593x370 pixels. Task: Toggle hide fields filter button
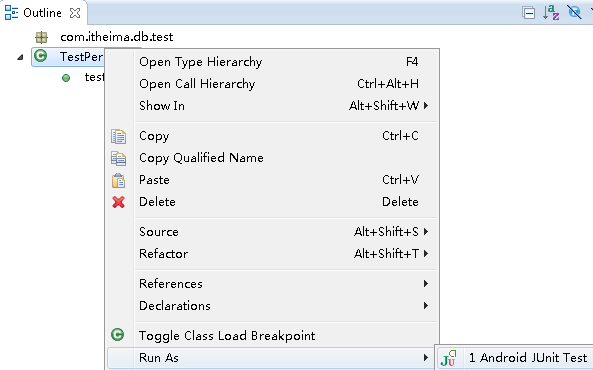coord(574,12)
